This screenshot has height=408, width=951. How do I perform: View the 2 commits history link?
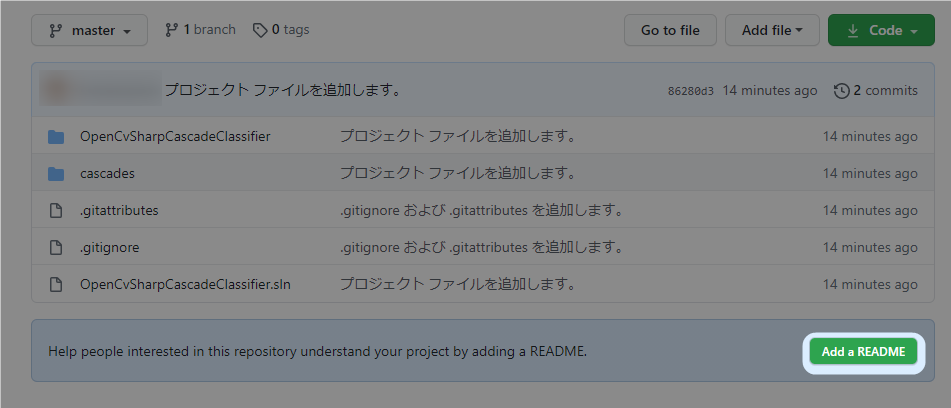[876, 91]
